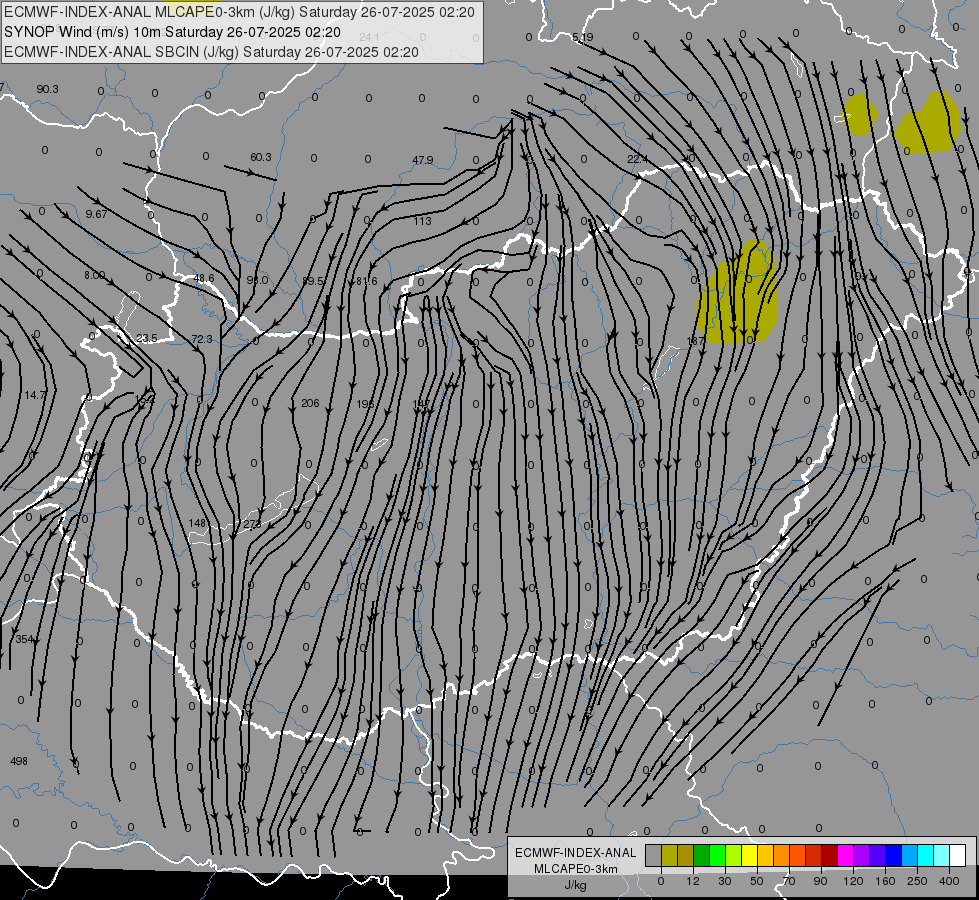Click the SBCIN header line
979x900 pixels.
(x=211, y=52)
